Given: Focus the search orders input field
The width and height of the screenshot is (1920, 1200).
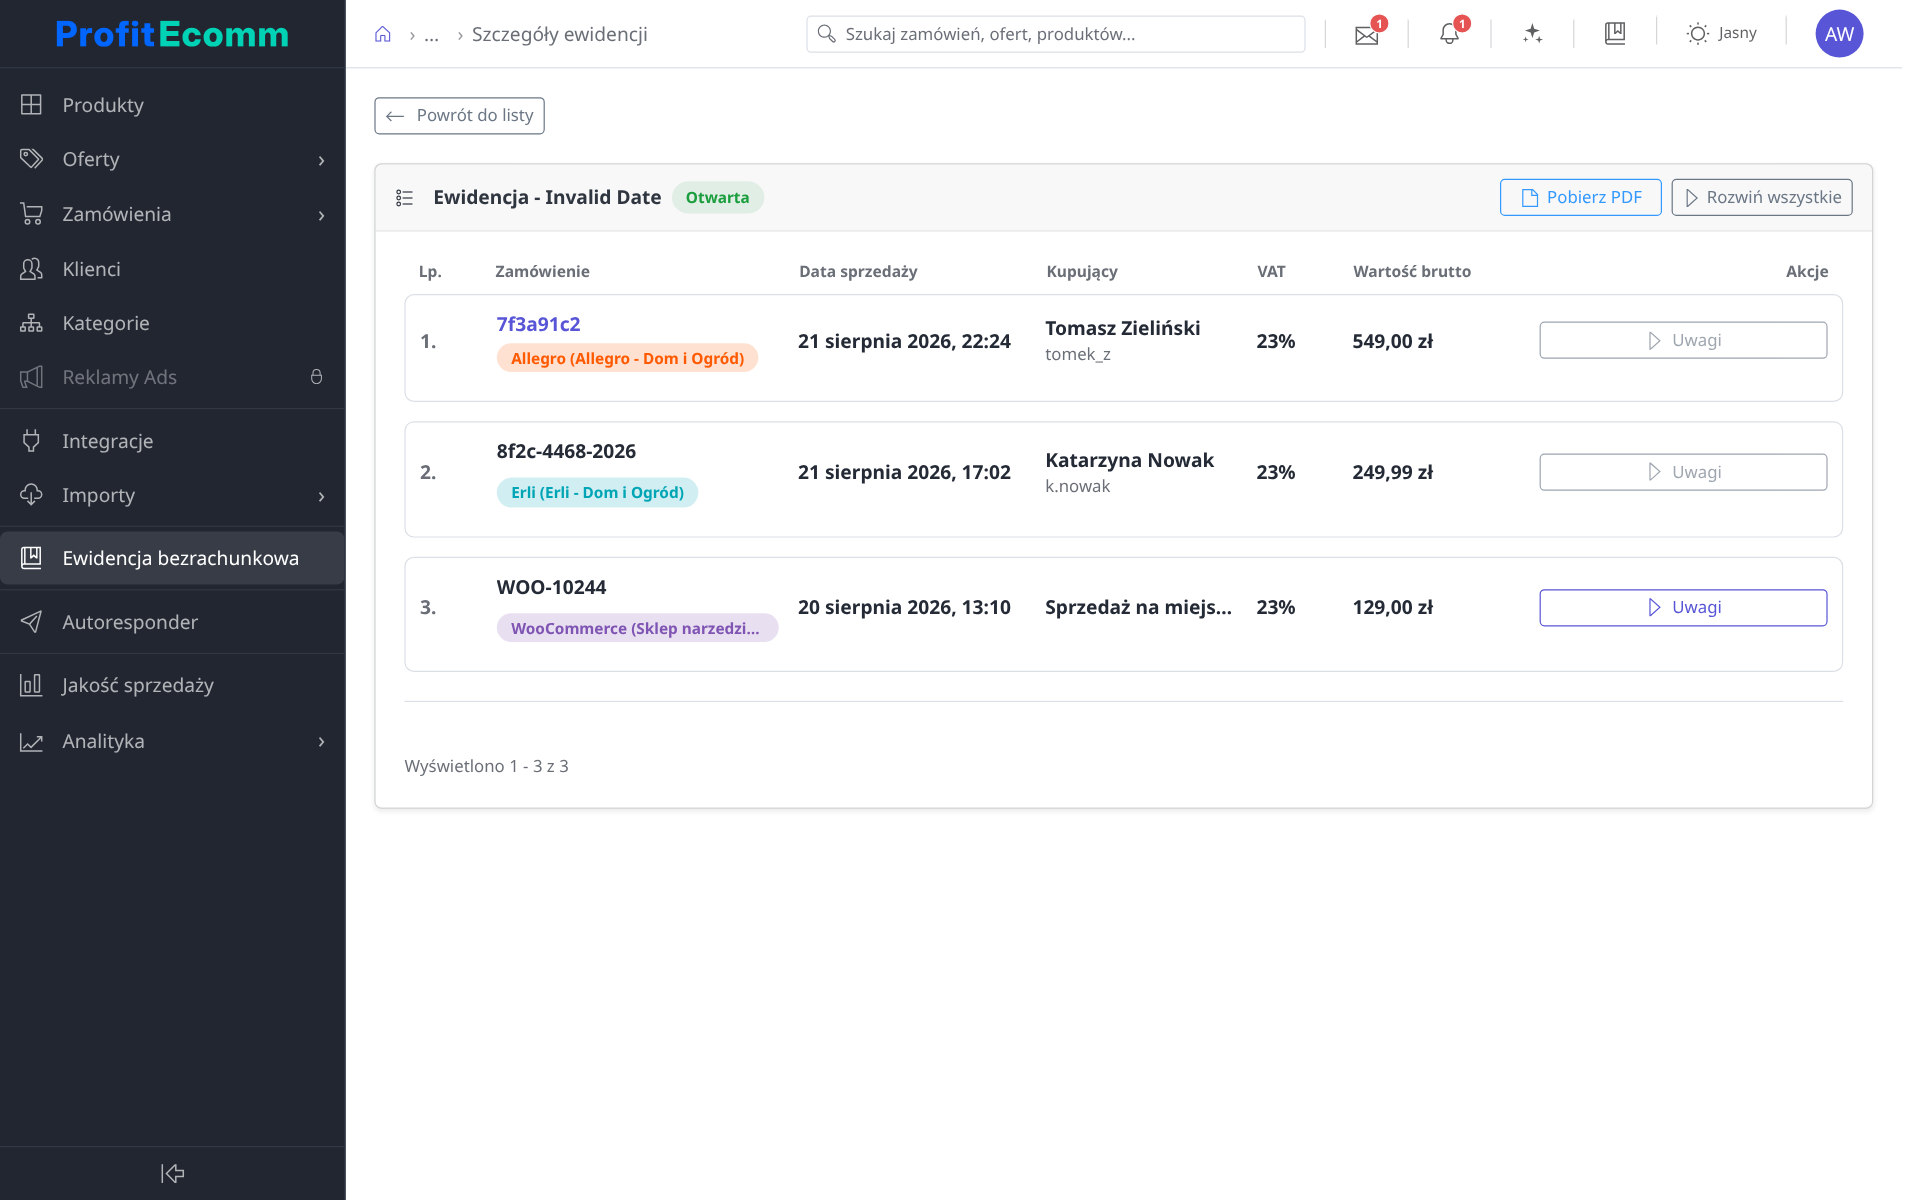Looking at the screenshot, I should (x=1055, y=34).
